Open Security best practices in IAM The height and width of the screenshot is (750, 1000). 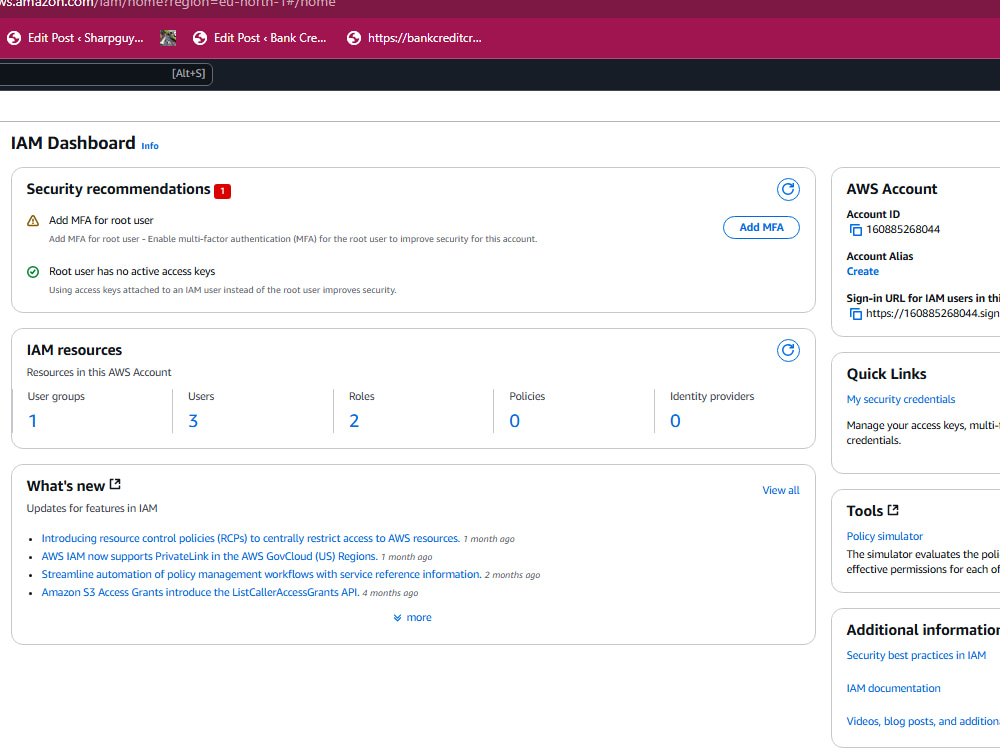click(x=916, y=655)
